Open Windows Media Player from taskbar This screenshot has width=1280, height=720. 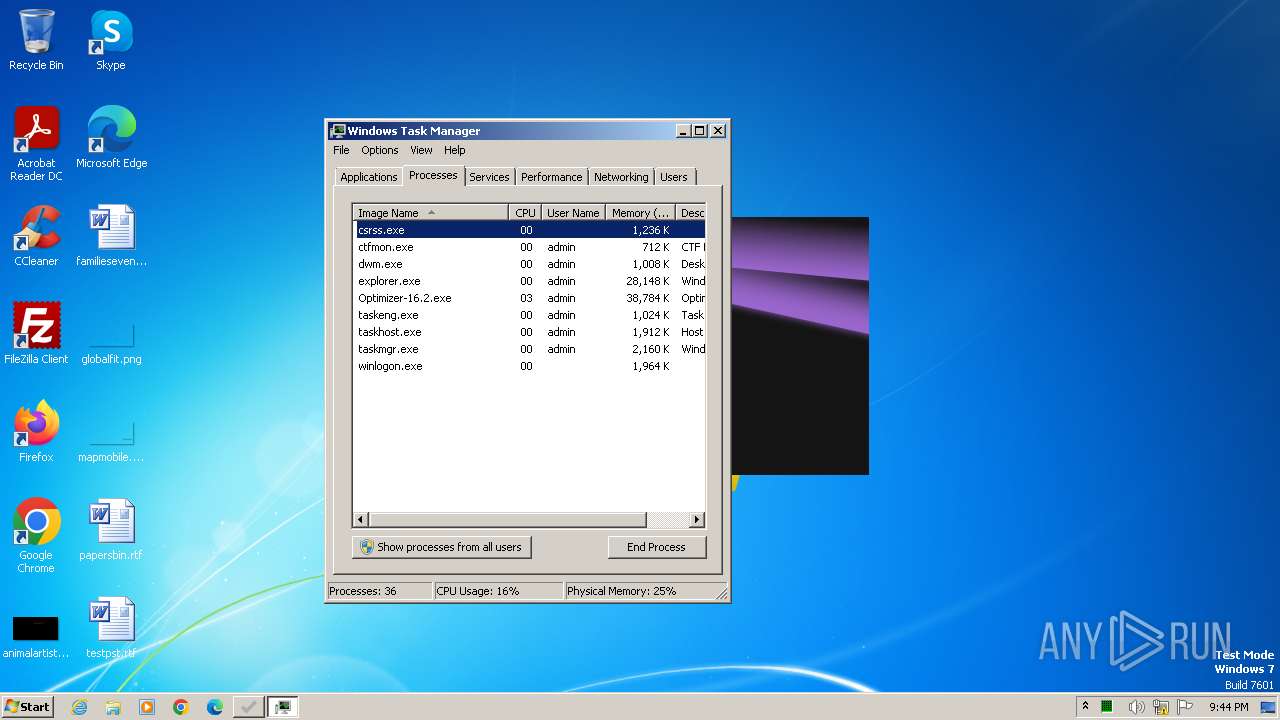click(x=147, y=707)
